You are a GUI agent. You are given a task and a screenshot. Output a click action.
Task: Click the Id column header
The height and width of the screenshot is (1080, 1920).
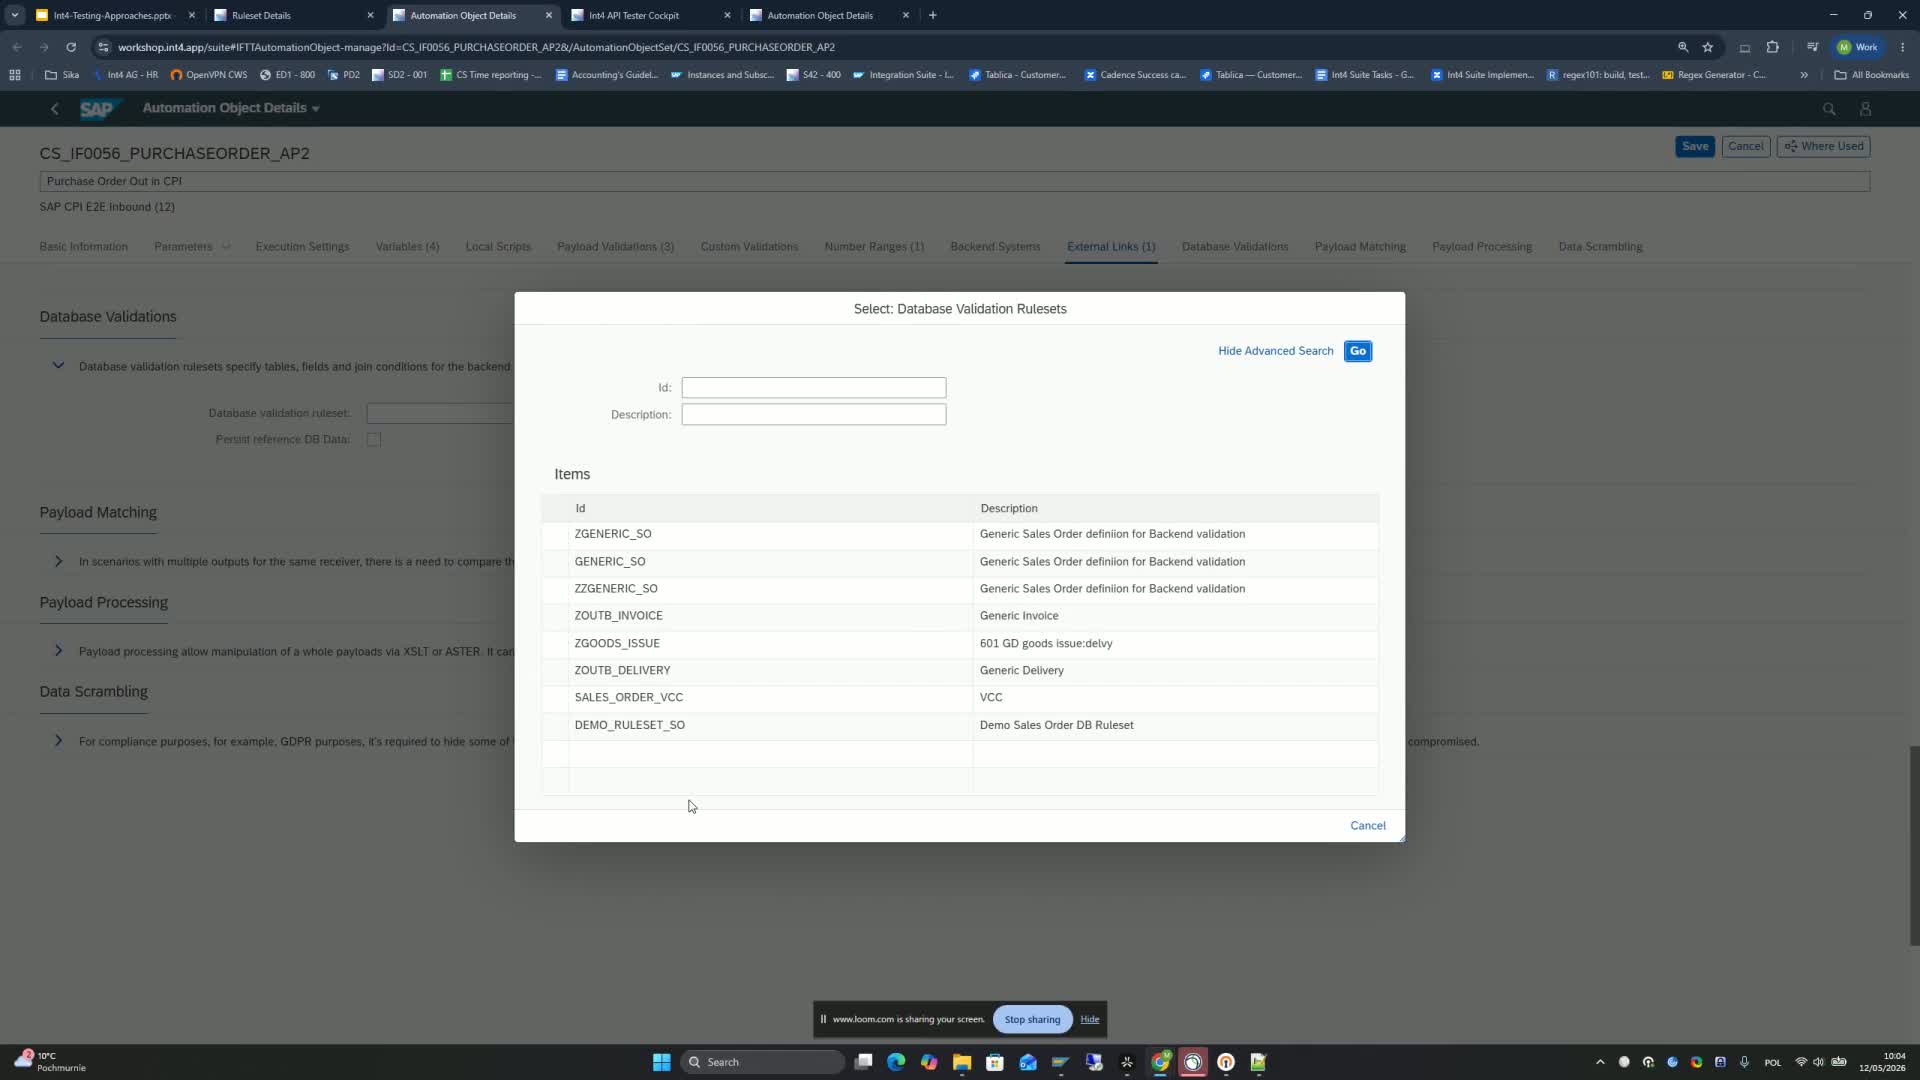click(x=770, y=508)
